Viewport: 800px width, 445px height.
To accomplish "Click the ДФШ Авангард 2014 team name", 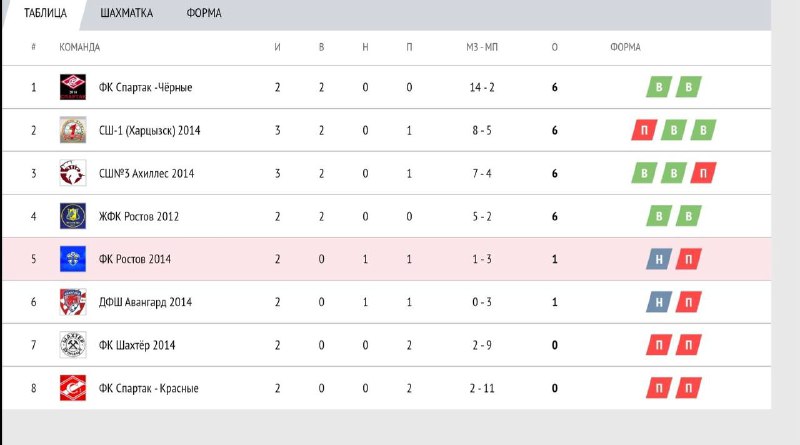I will point(145,302).
